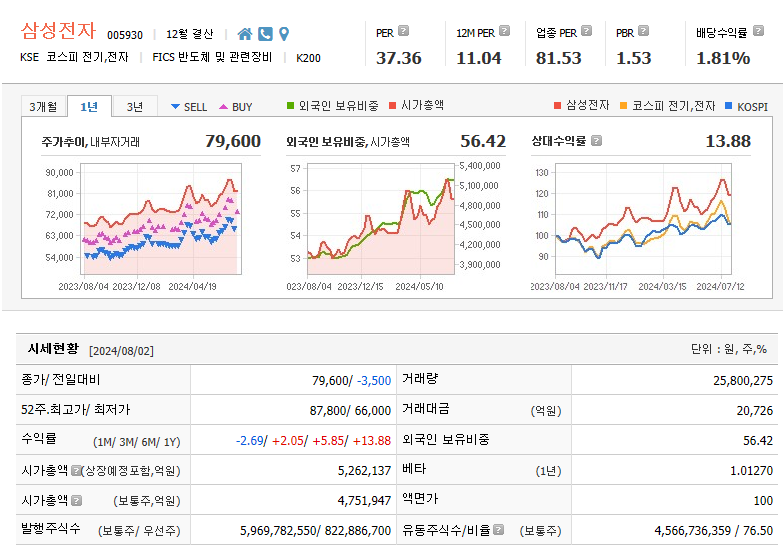The height and width of the screenshot is (552, 783).
Task: Click the issued shares value 5,969,782,550/ 822,886,700
Action: [316, 531]
